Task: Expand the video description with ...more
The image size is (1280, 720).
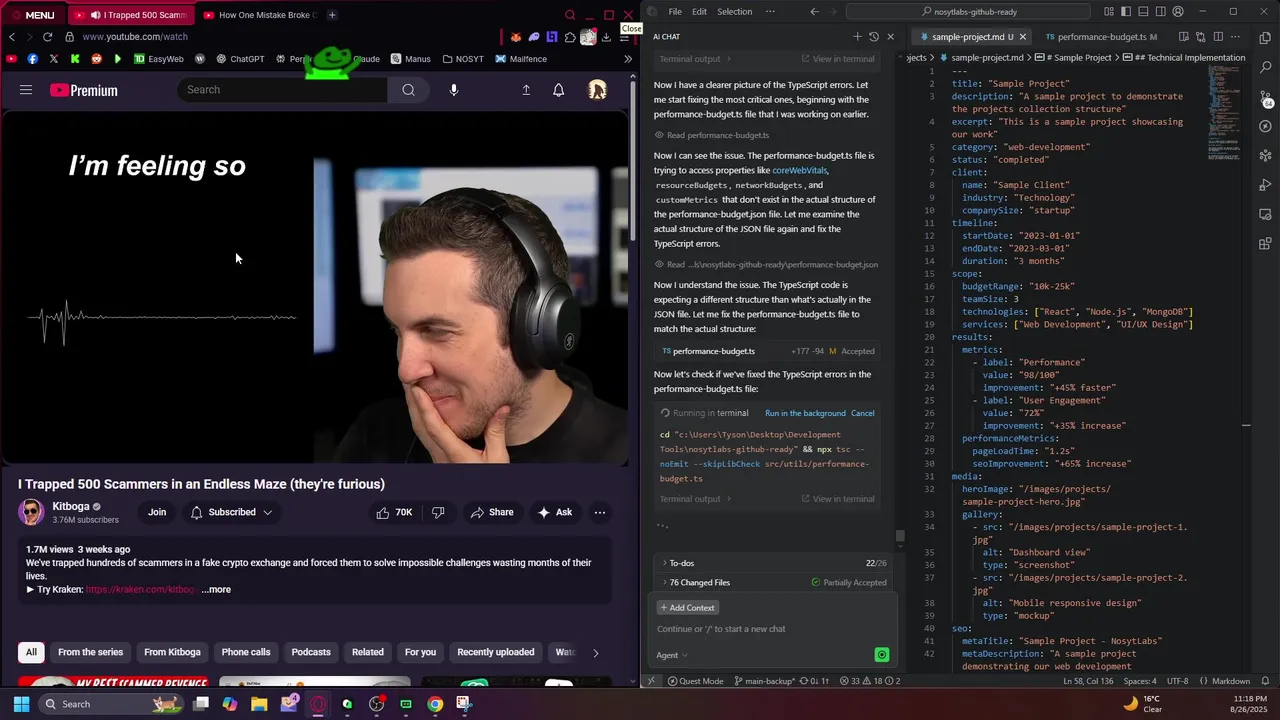Action: coord(216,590)
